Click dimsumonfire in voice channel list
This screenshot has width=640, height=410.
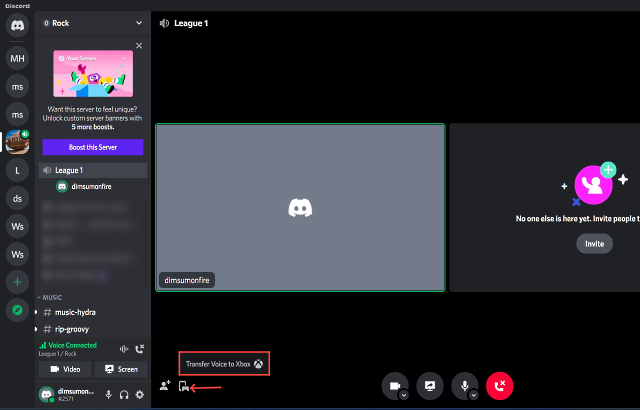tap(91, 186)
